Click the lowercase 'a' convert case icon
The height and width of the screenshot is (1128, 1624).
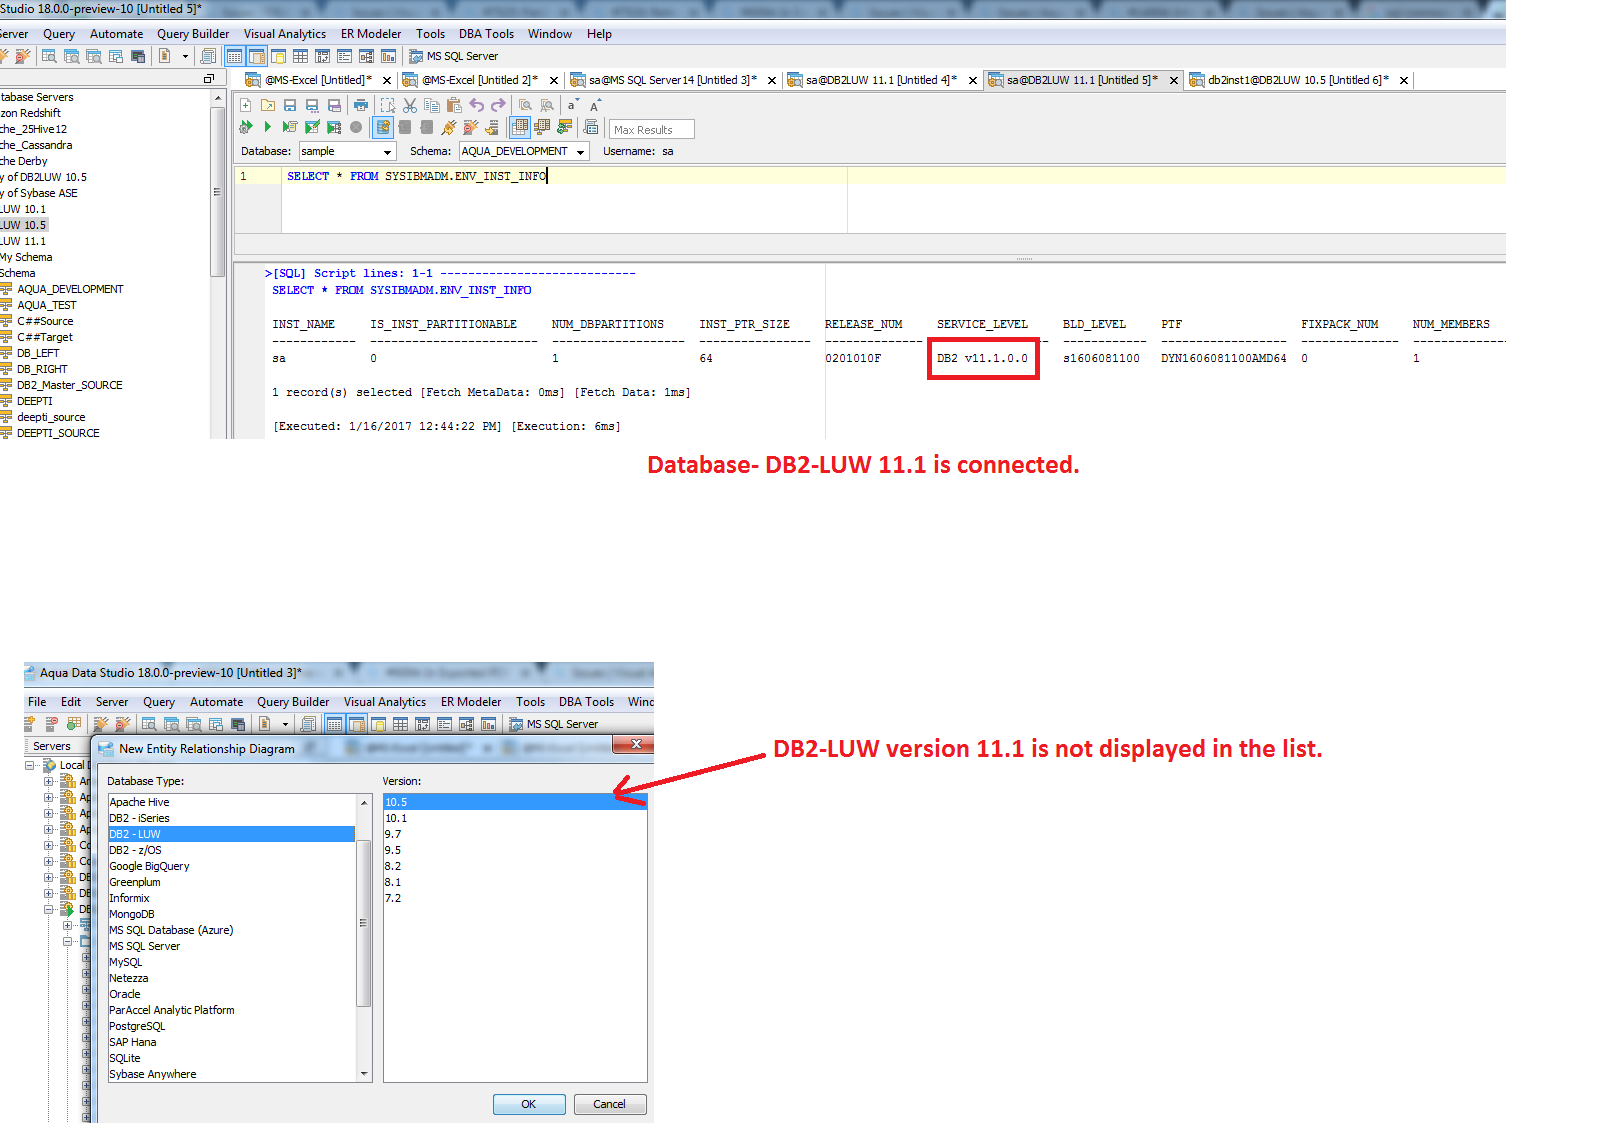click(573, 105)
